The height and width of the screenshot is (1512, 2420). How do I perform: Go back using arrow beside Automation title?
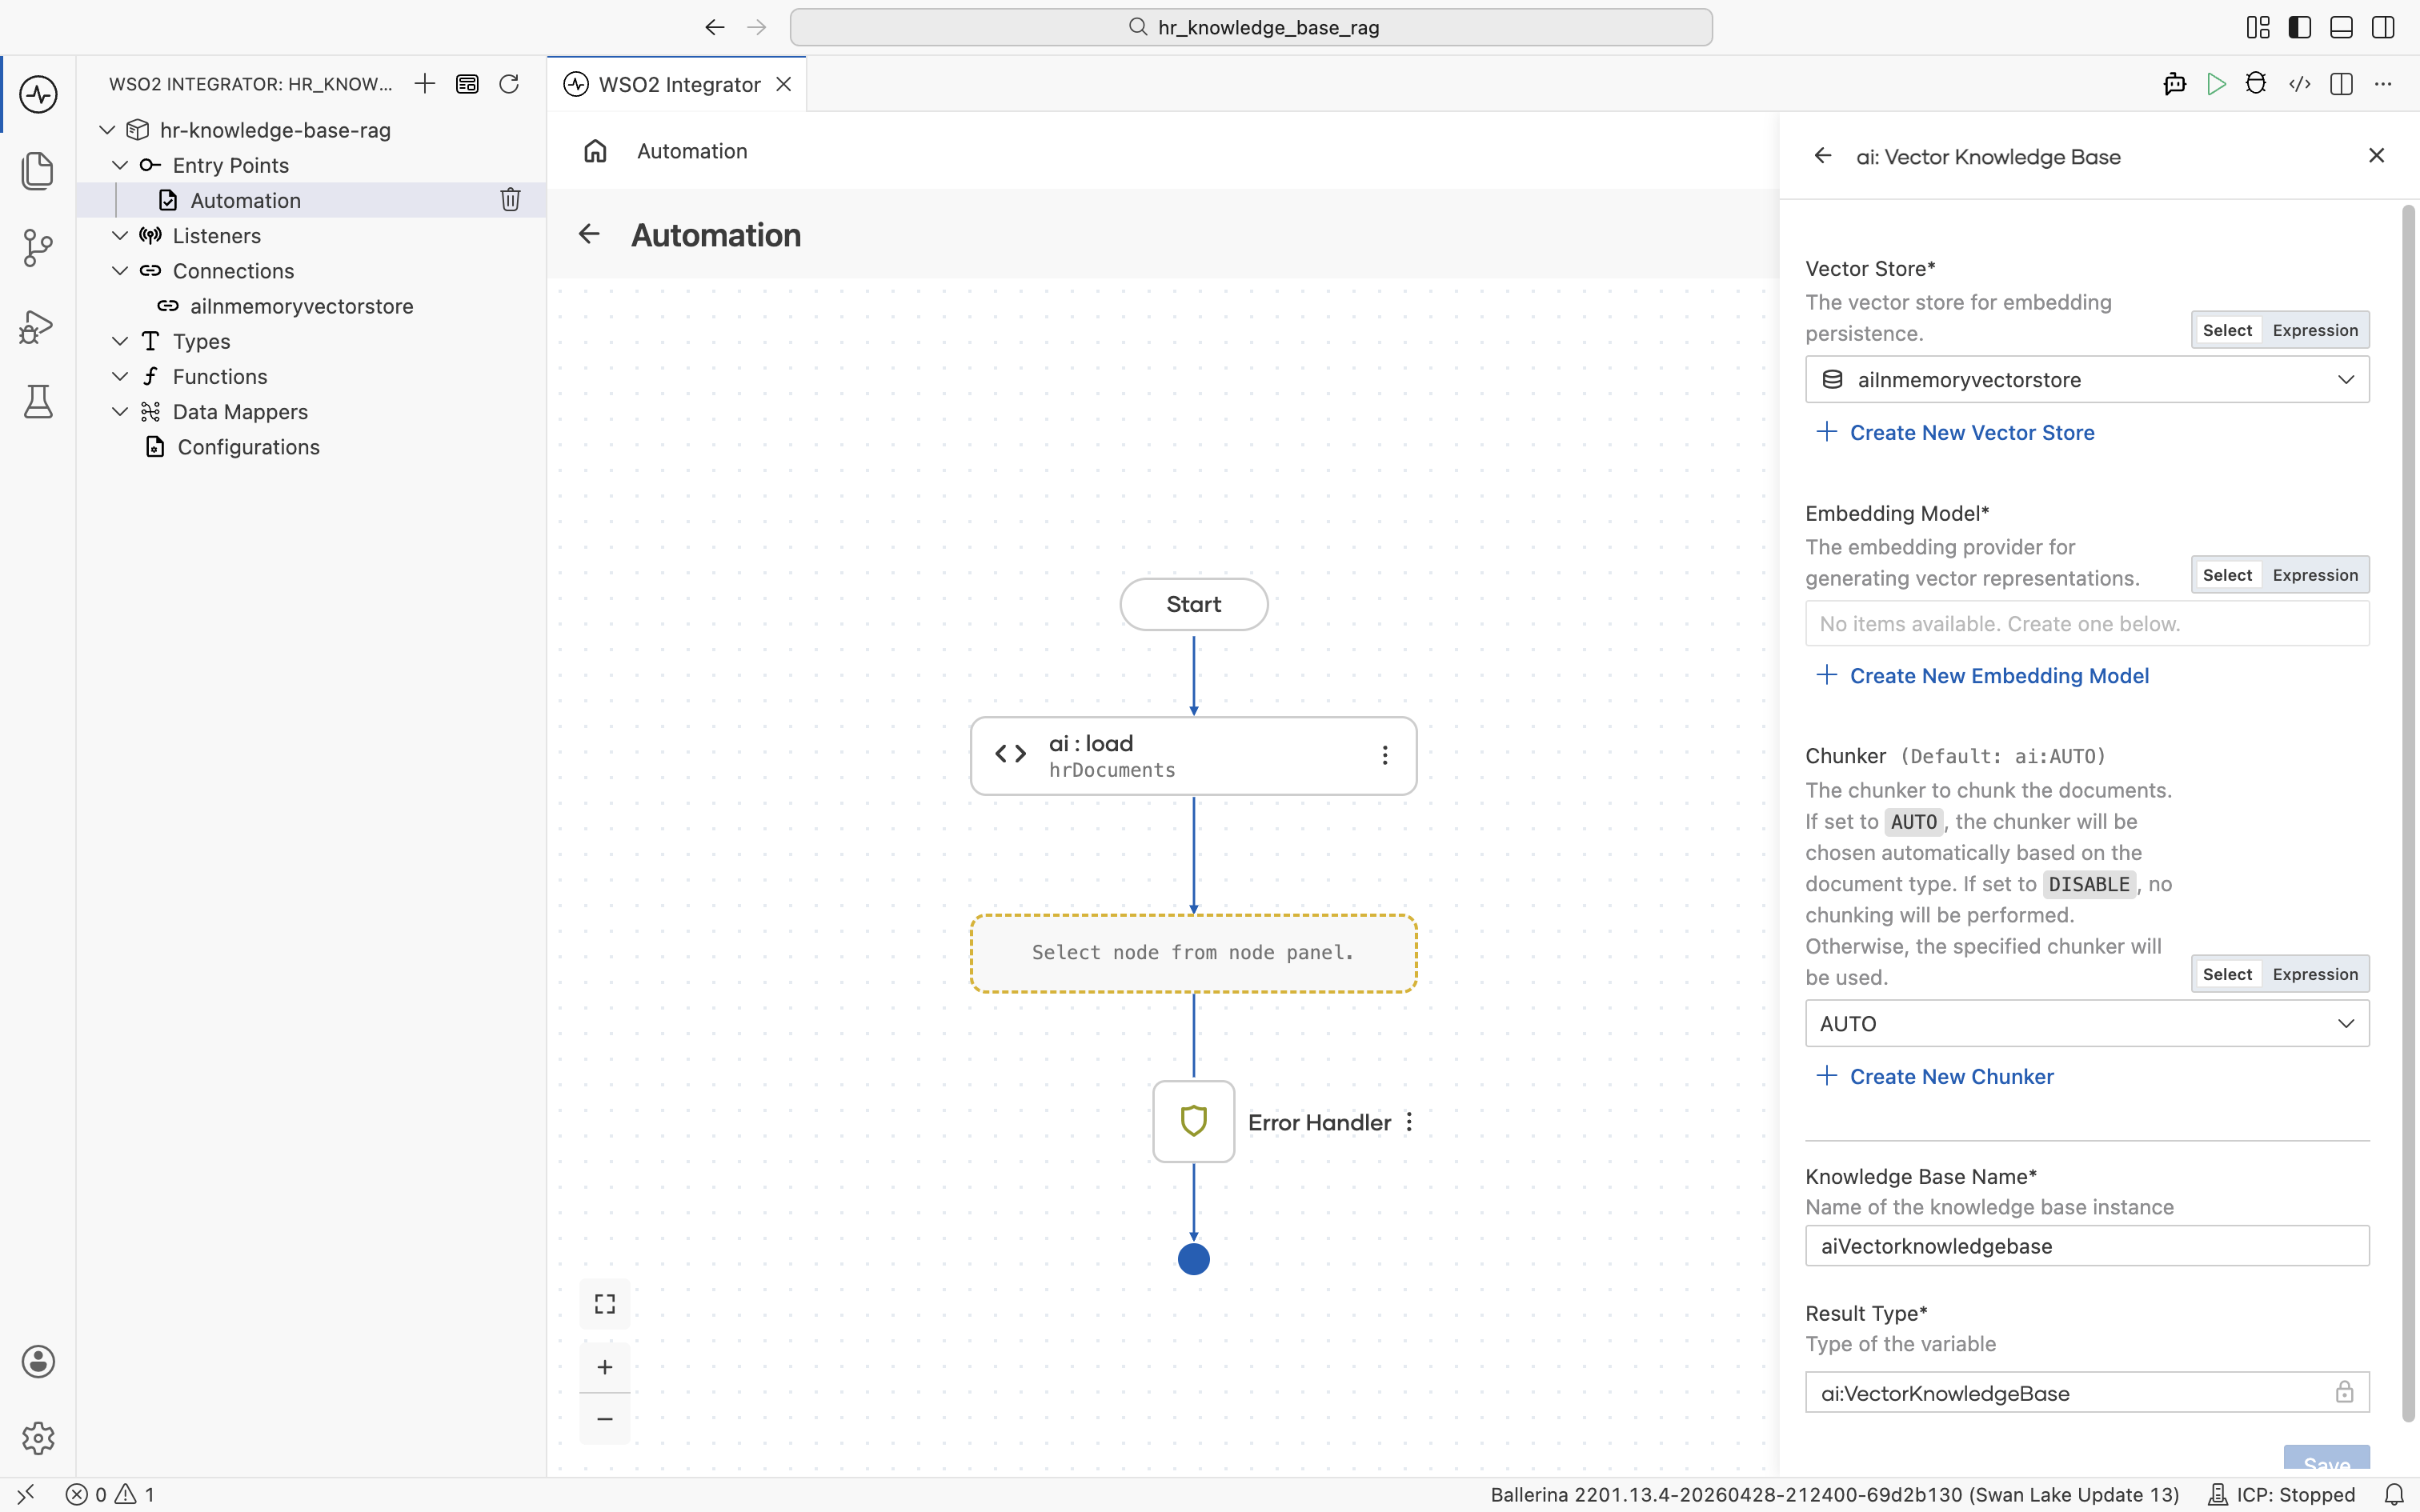[589, 234]
